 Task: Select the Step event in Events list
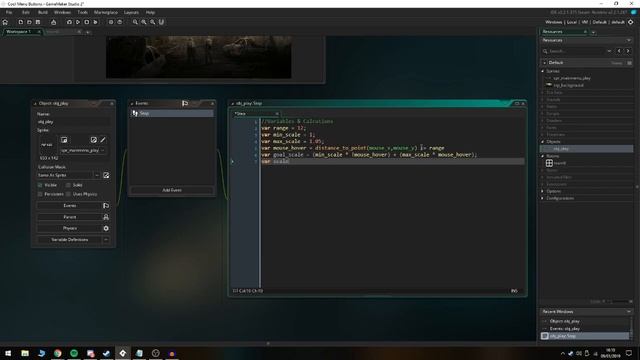coord(172,113)
